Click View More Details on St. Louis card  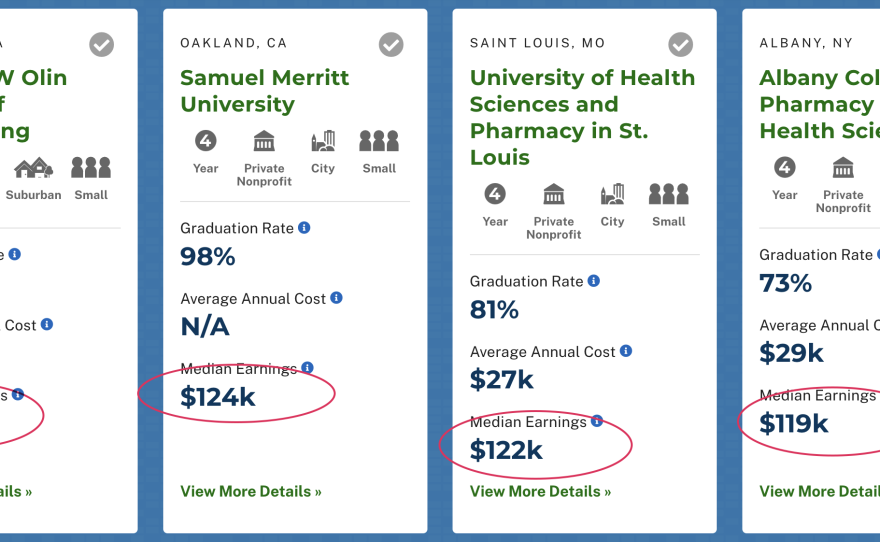tap(540, 491)
